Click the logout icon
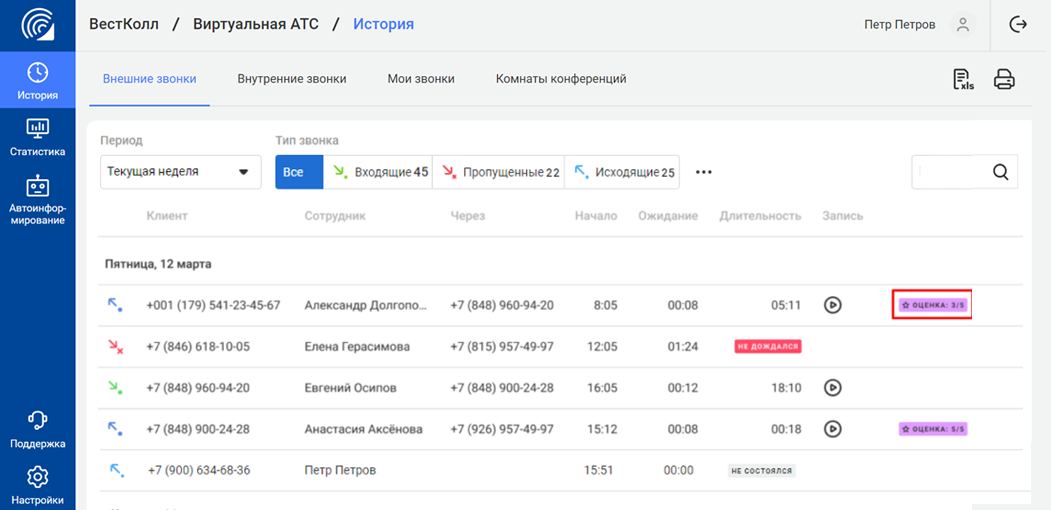The width and height of the screenshot is (1051, 510). pos(1018,25)
